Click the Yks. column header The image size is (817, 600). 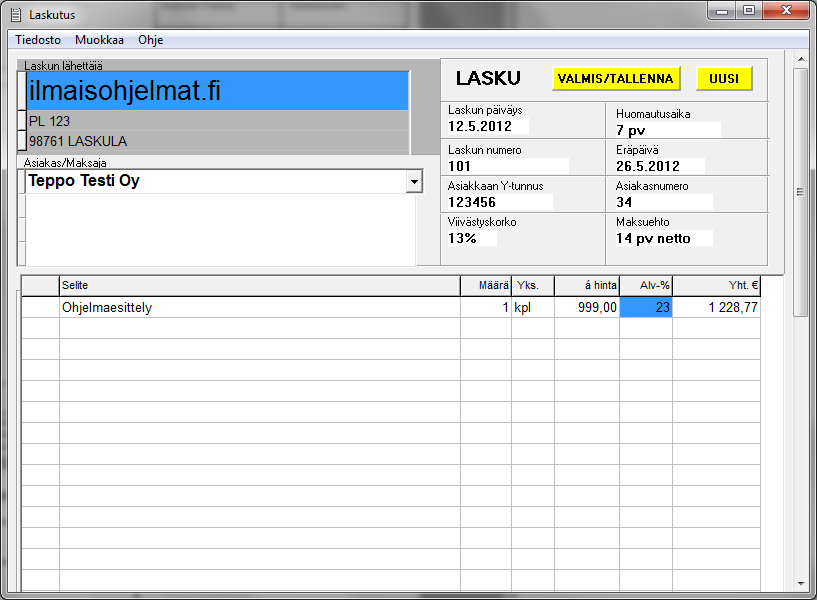(533, 285)
